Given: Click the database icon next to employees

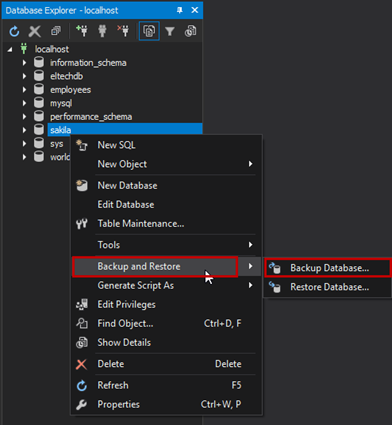Looking at the screenshot, I should 39,89.
